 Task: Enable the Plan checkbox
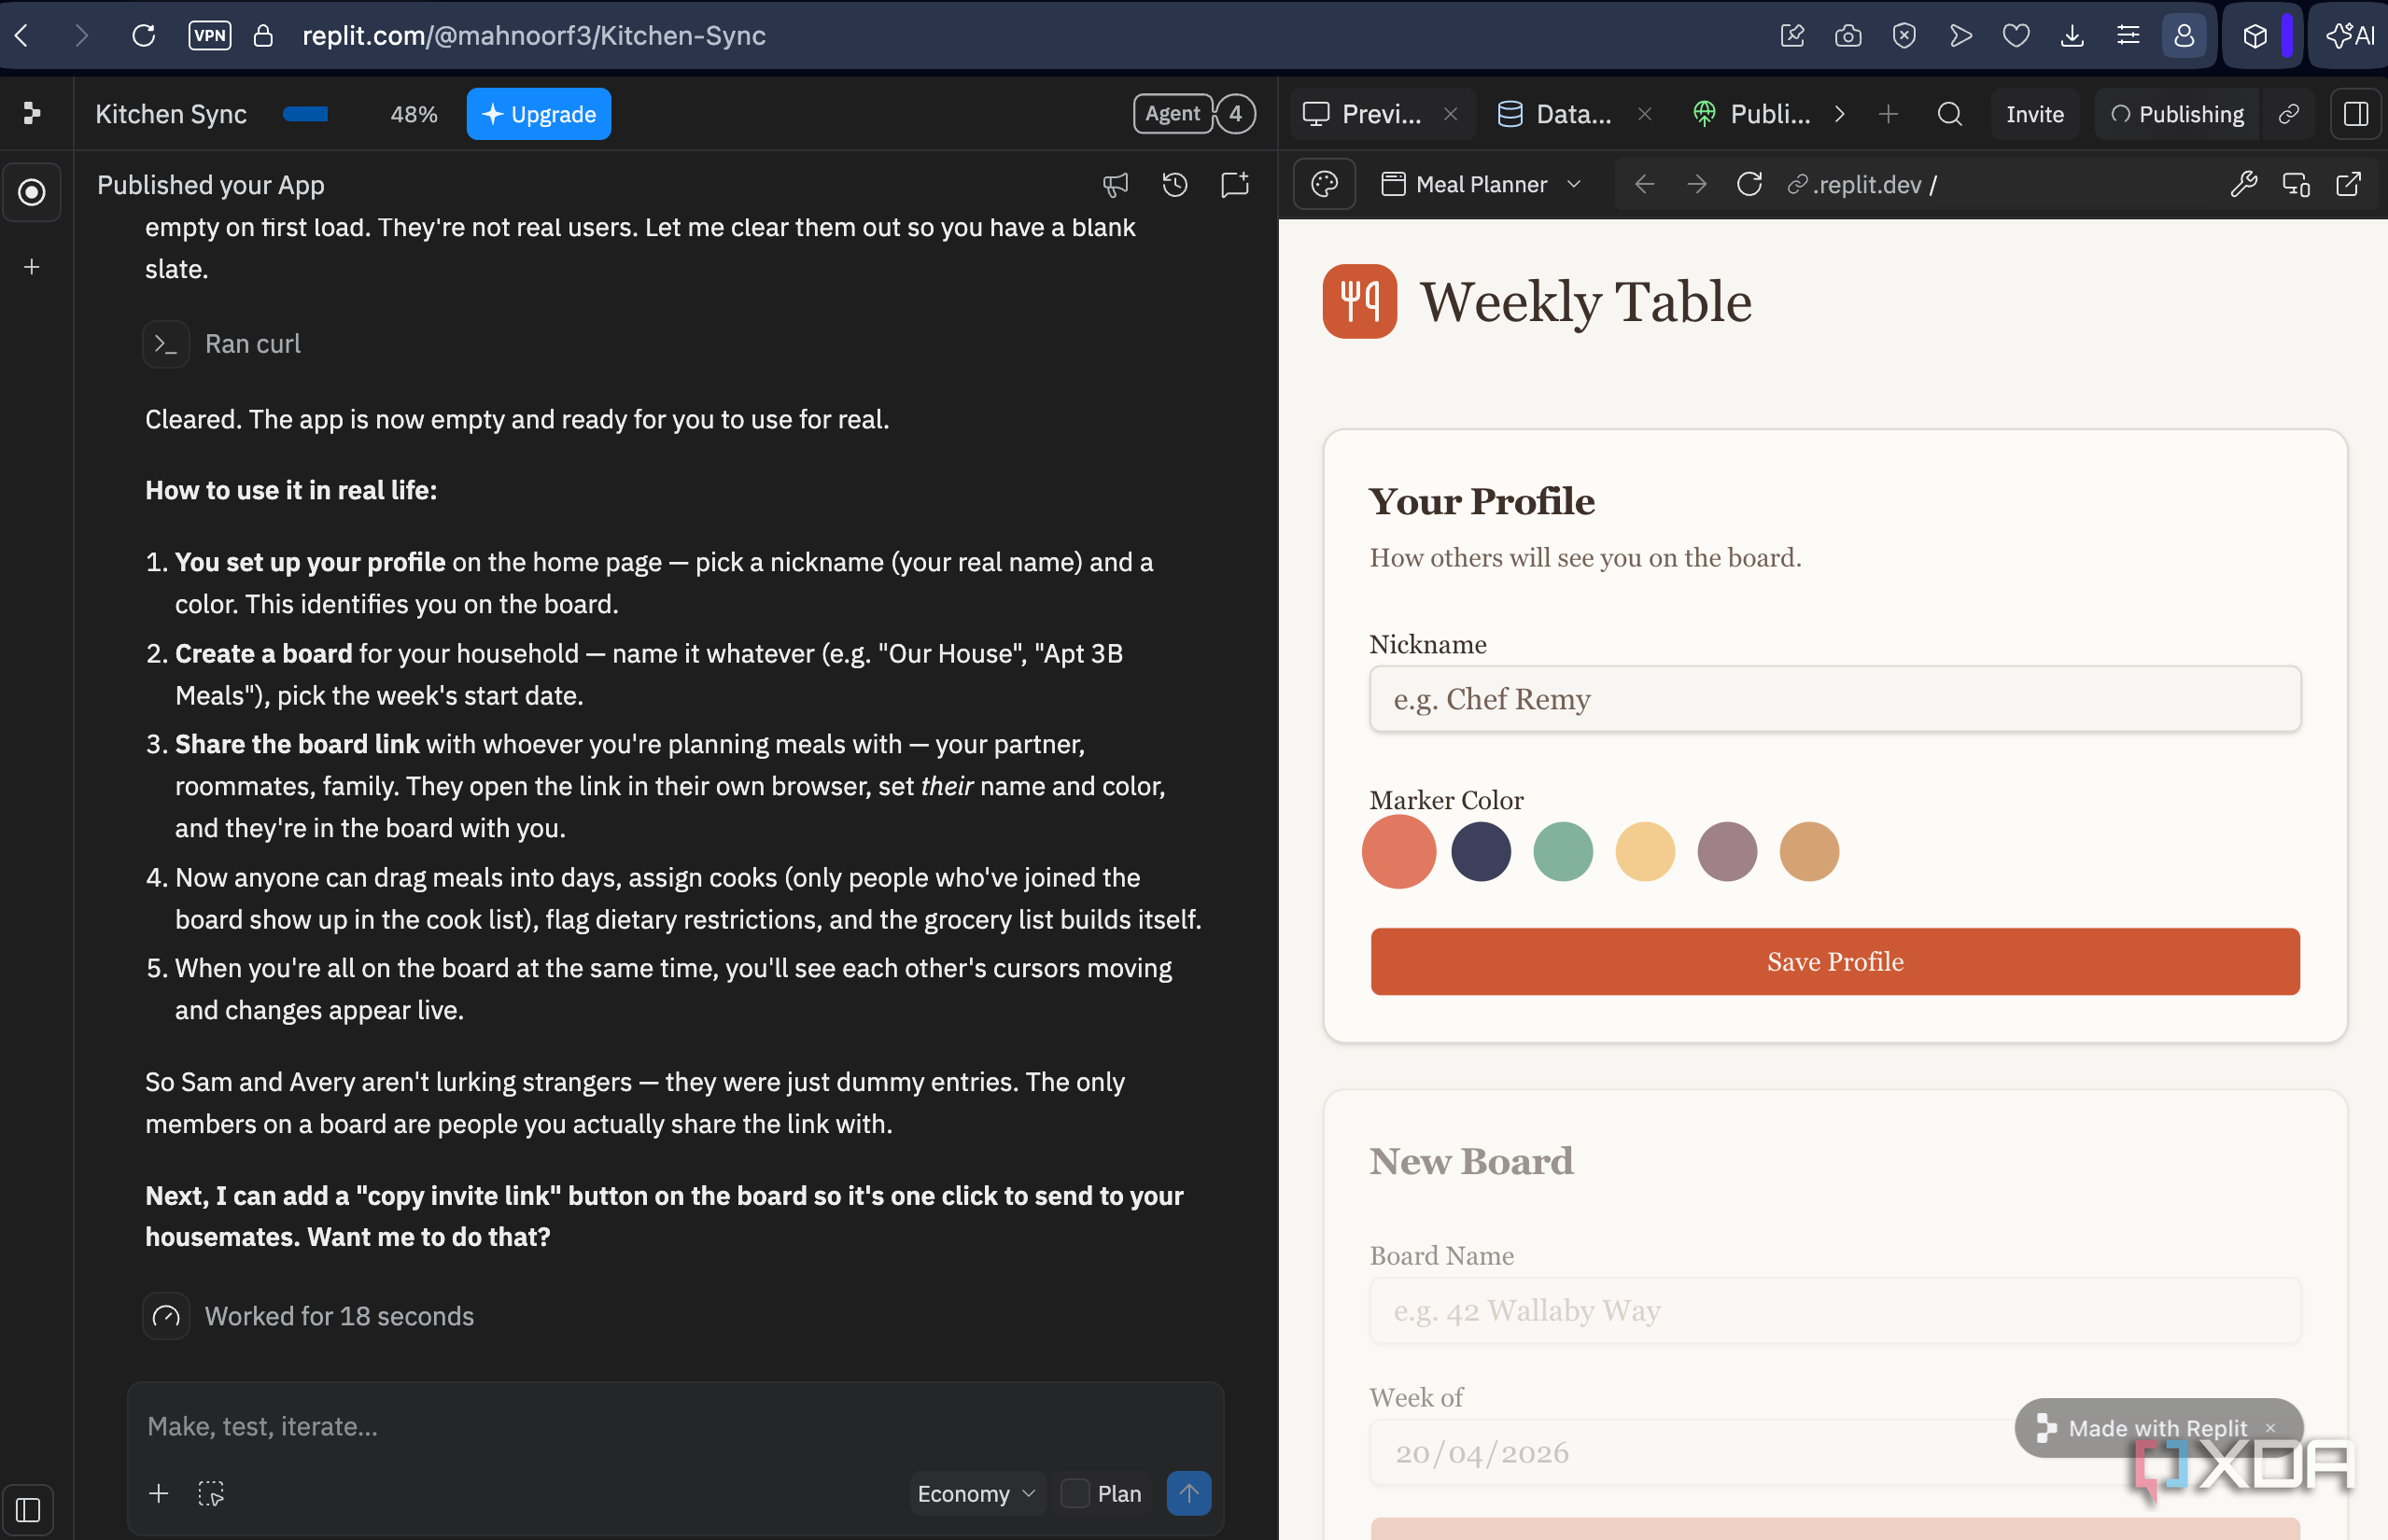(1075, 1493)
